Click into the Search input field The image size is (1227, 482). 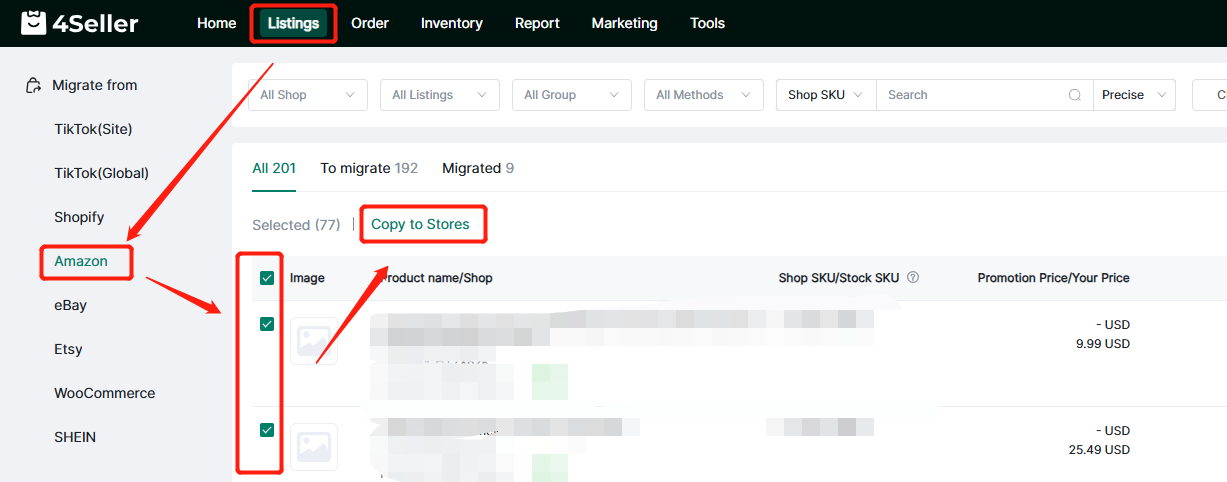click(x=970, y=95)
